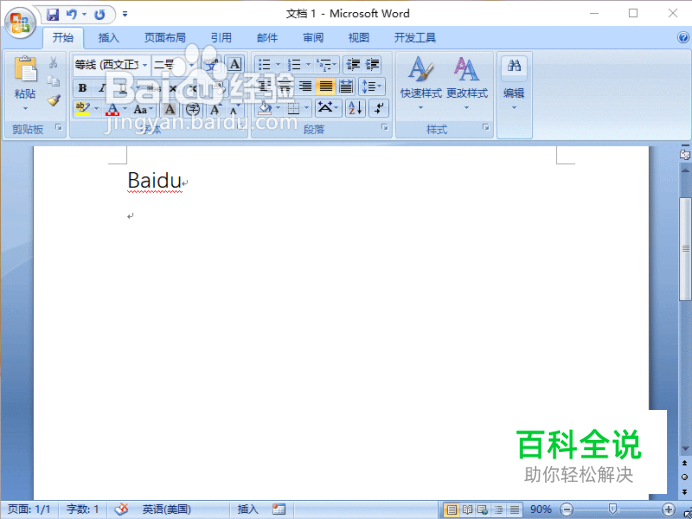Open multilevel list menu
This screenshot has height=519, width=692.
coord(327,65)
